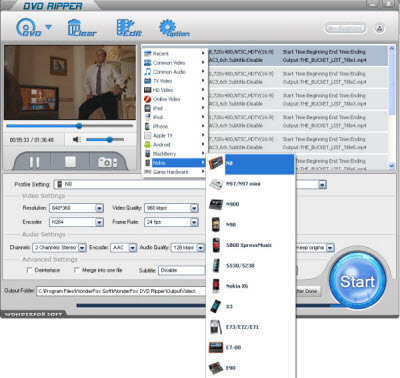Select the Nokia X6 device profile

point(251,286)
